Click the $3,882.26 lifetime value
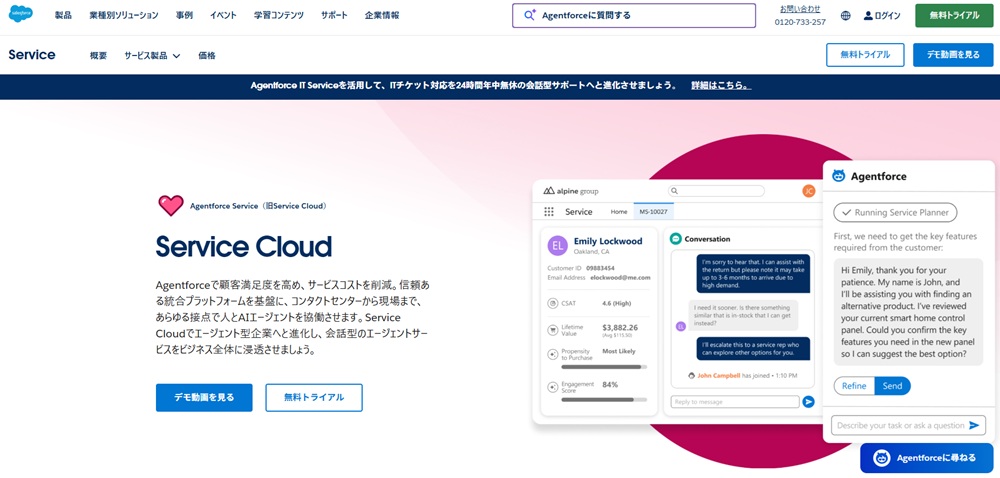The width and height of the screenshot is (1000, 478). [620, 327]
